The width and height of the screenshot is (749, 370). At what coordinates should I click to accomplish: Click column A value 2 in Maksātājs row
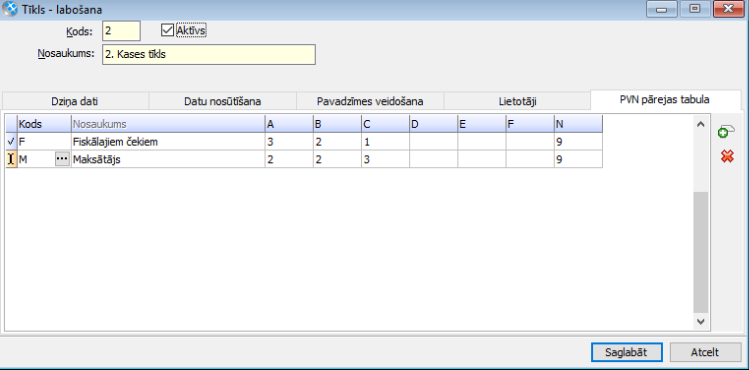289,159
